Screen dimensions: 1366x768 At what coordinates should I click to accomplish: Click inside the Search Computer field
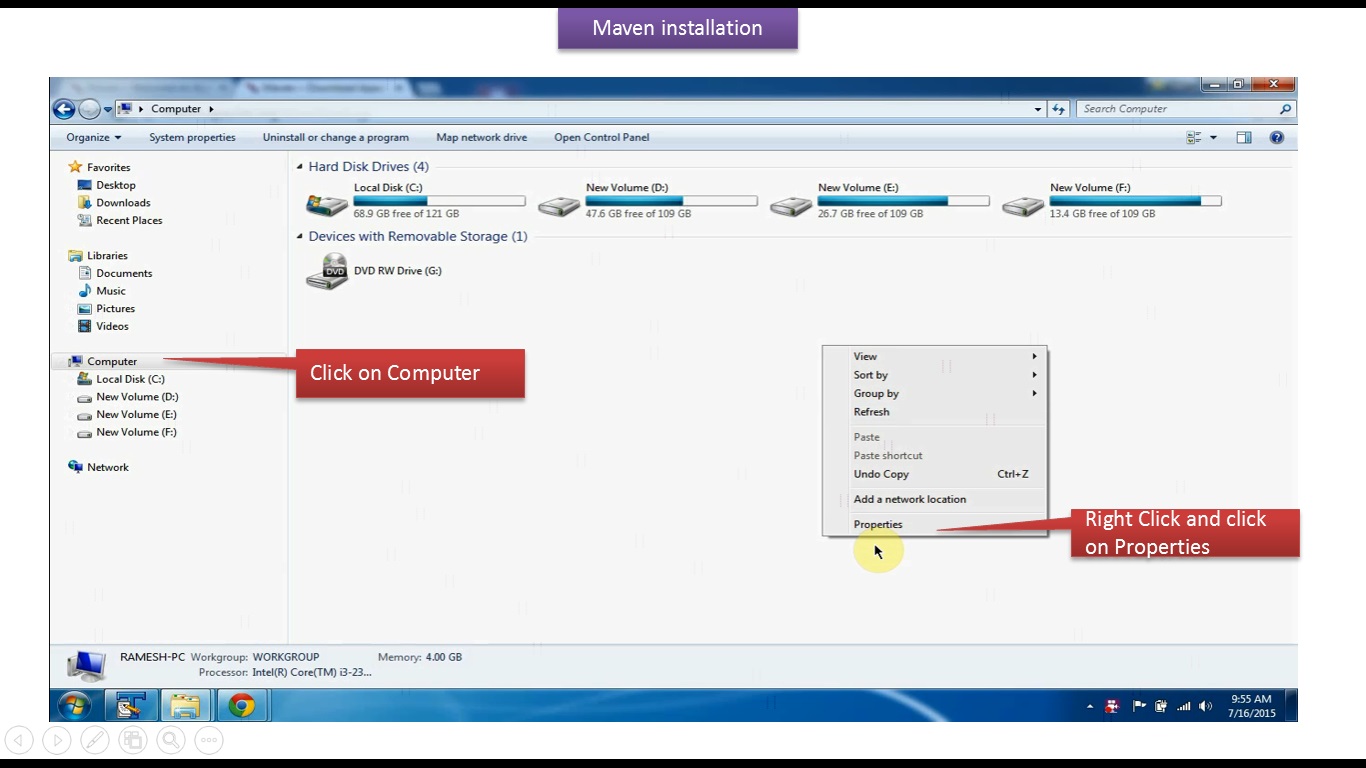click(x=1176, y=109)
